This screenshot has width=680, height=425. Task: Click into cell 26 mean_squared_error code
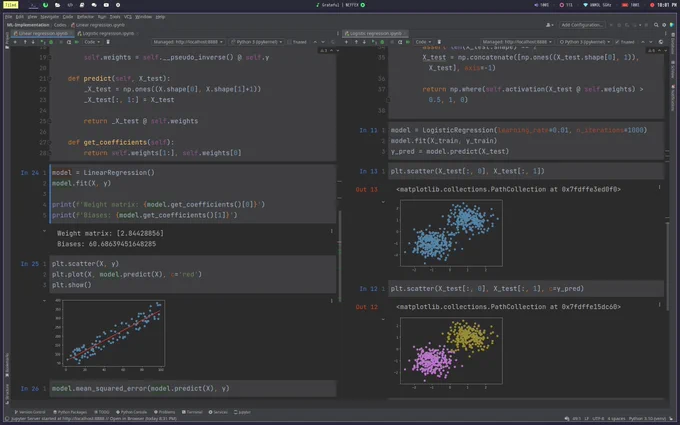193,389
